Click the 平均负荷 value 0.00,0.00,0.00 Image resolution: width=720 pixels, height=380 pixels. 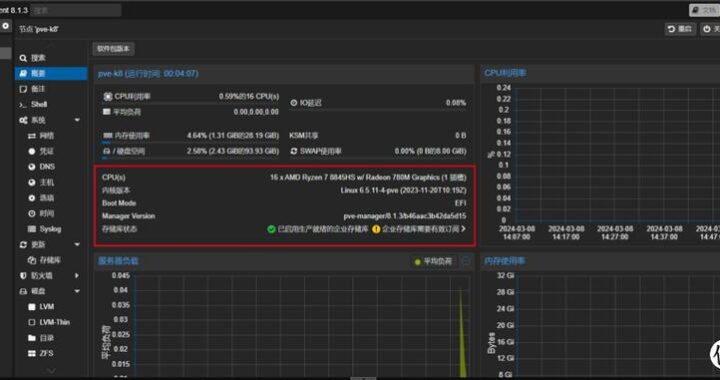256,112
